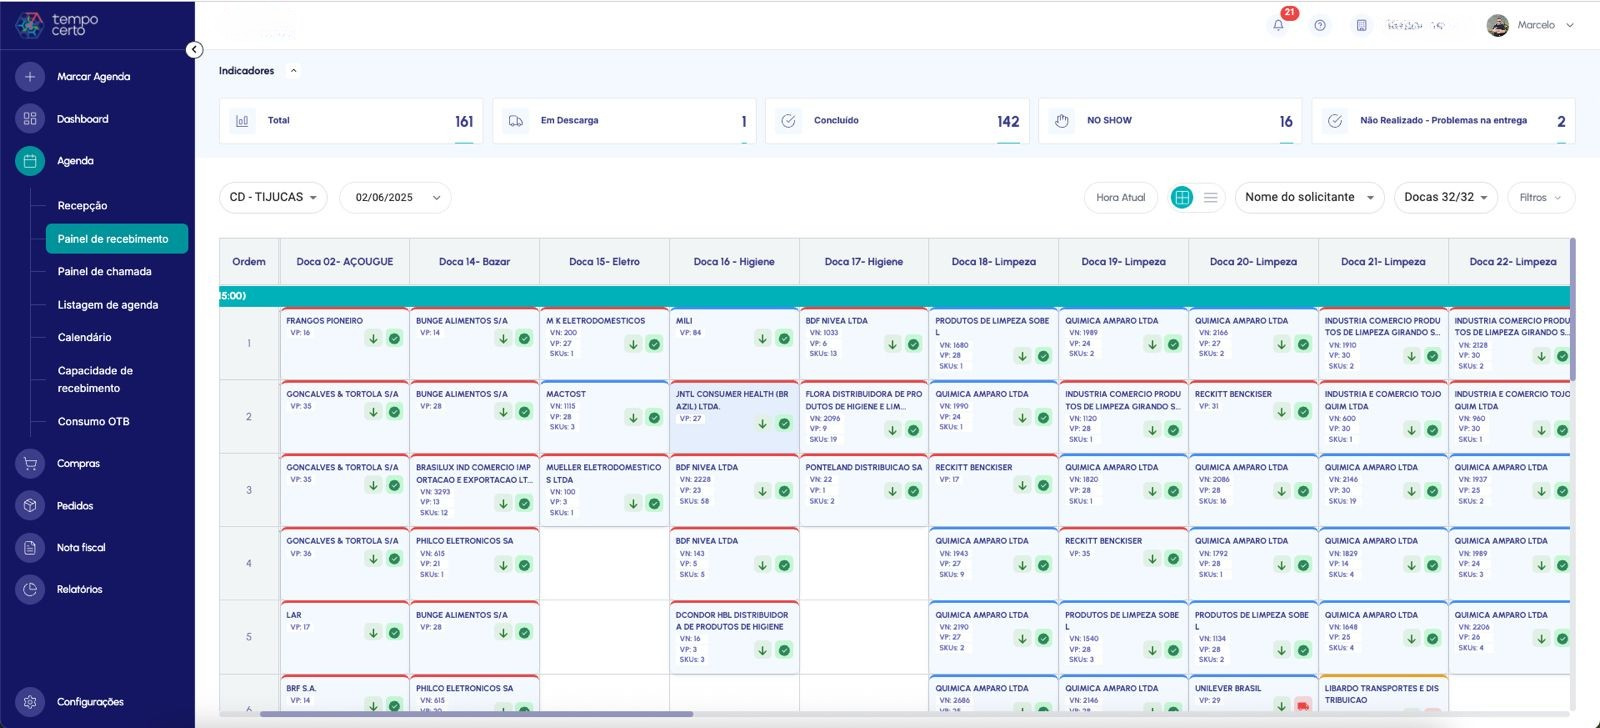Click the help question mark icon

(x=1320, y=25)
